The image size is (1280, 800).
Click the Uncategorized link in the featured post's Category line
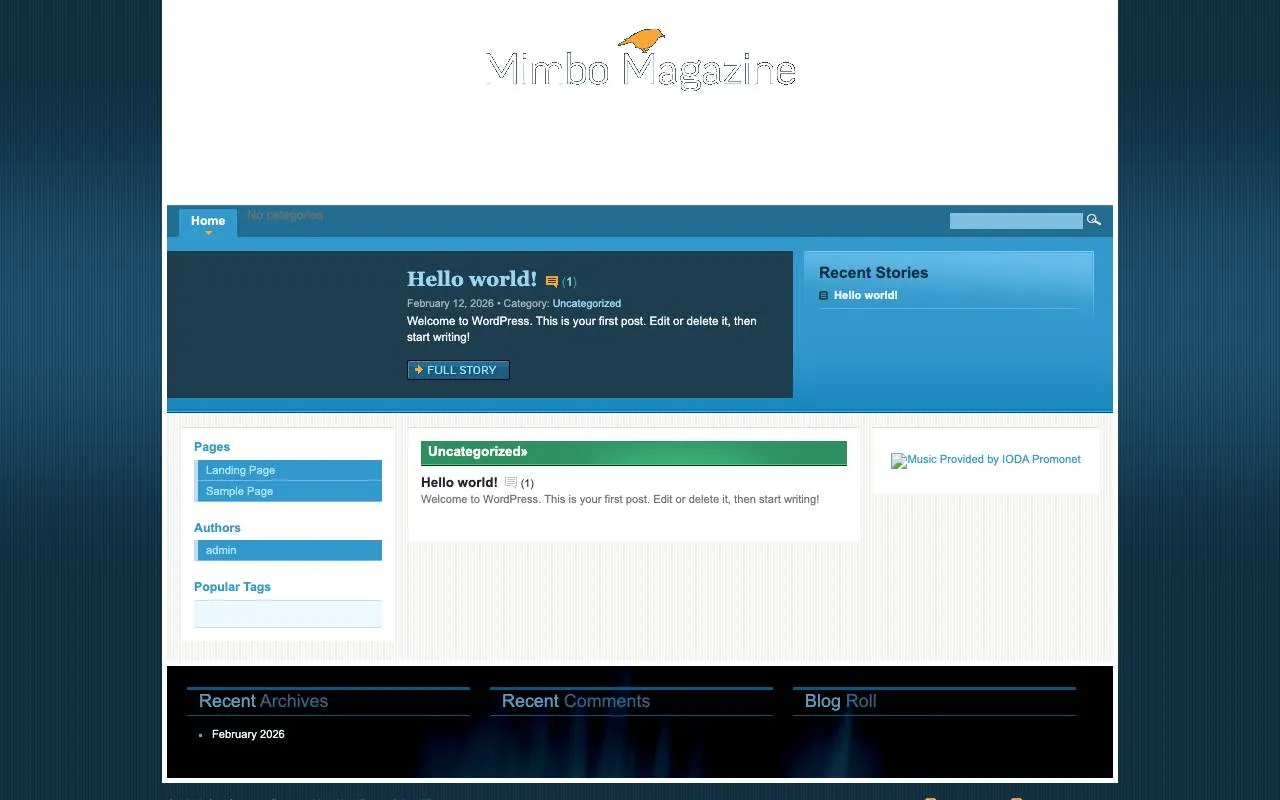[587, 304]
